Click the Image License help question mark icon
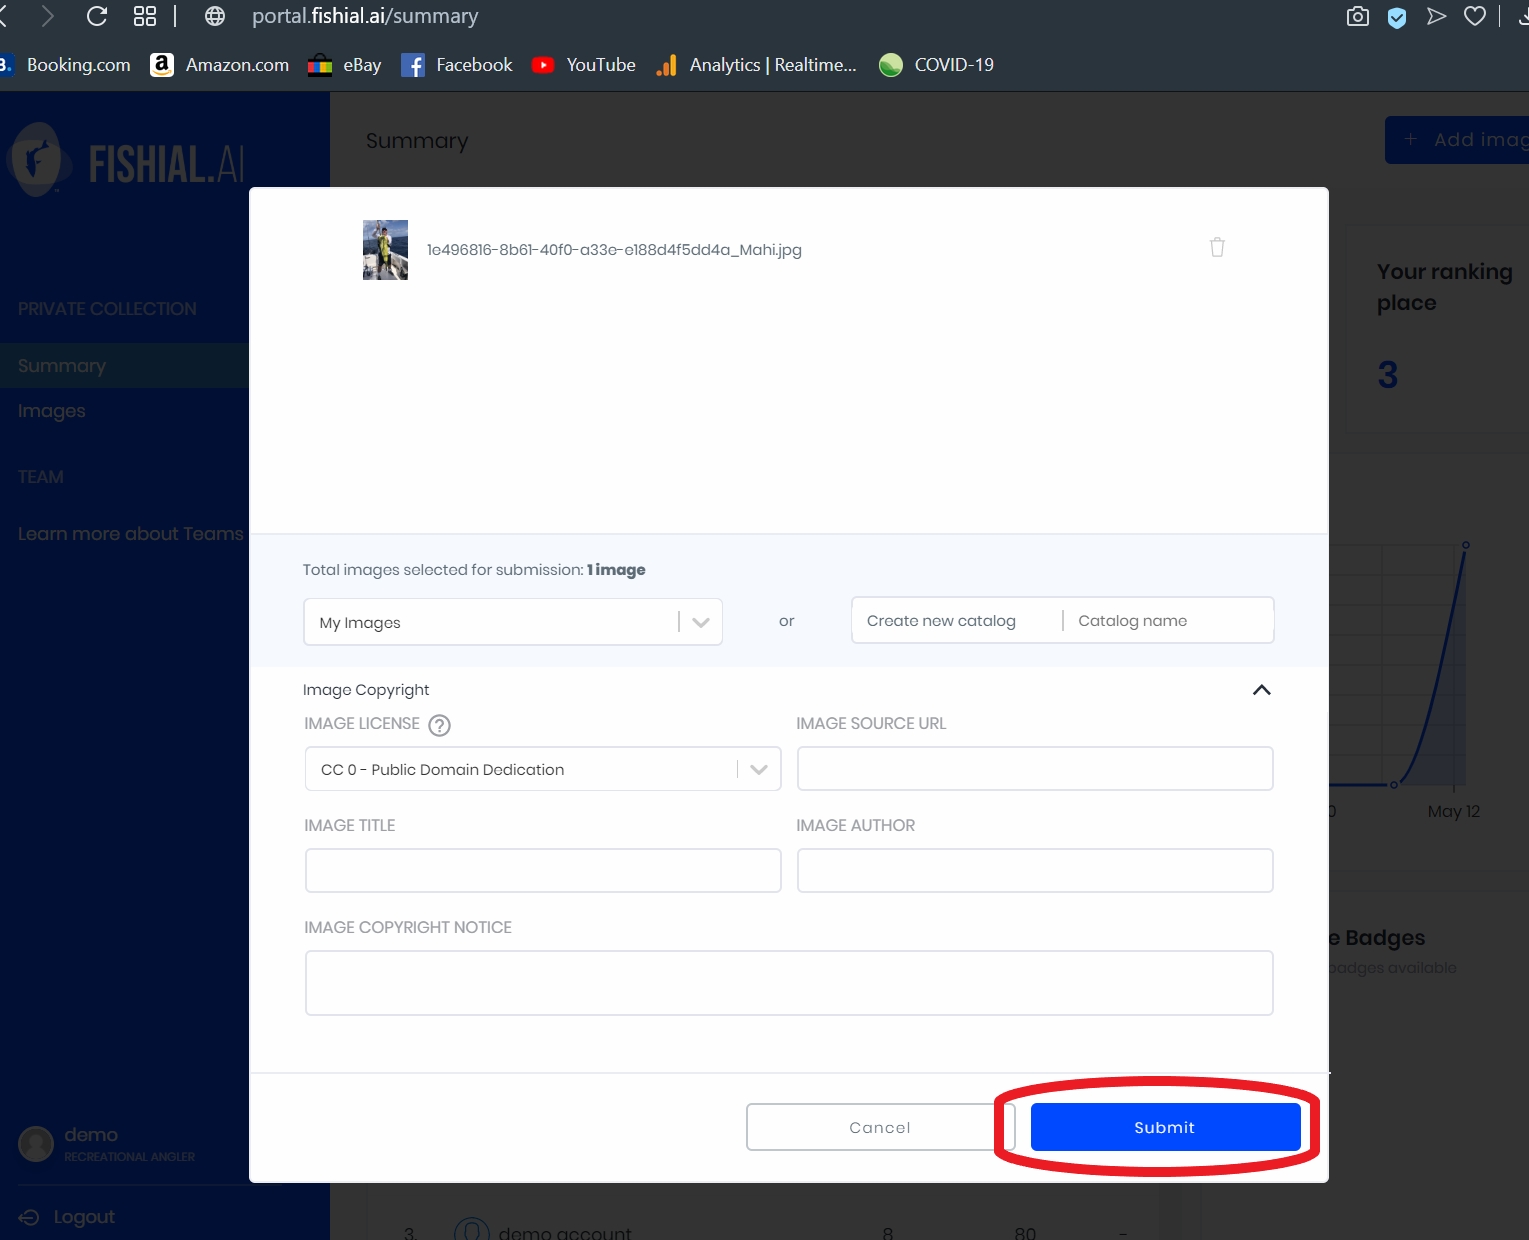 point(439,725)
